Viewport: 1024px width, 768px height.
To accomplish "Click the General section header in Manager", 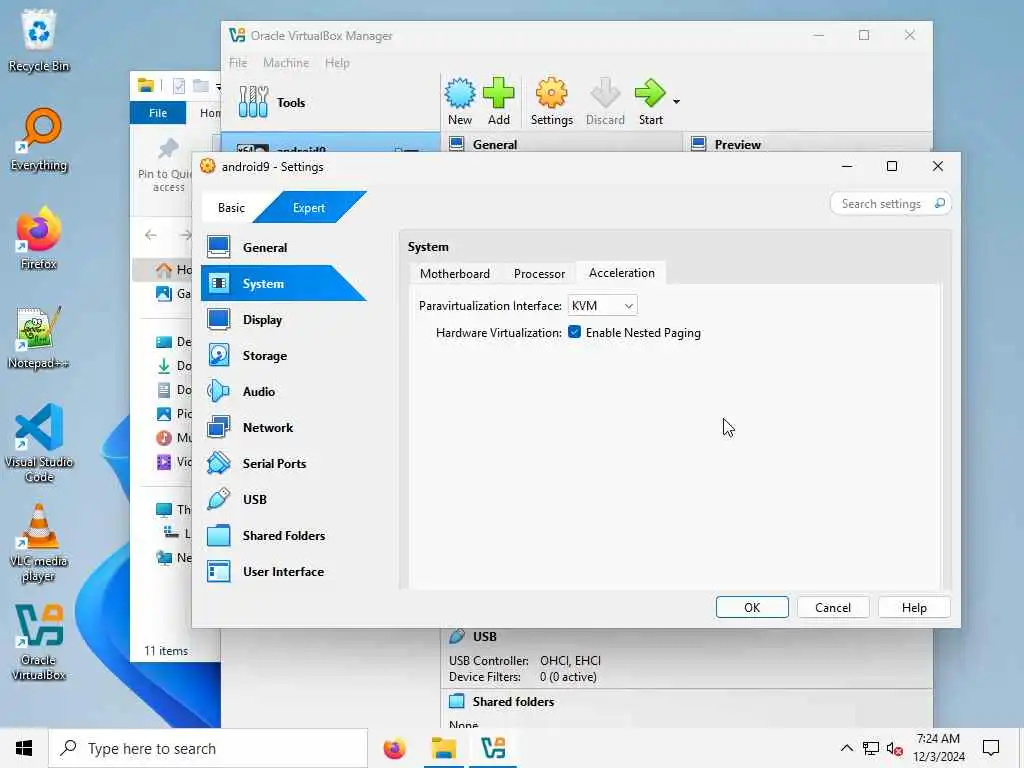I will [494, 144].
